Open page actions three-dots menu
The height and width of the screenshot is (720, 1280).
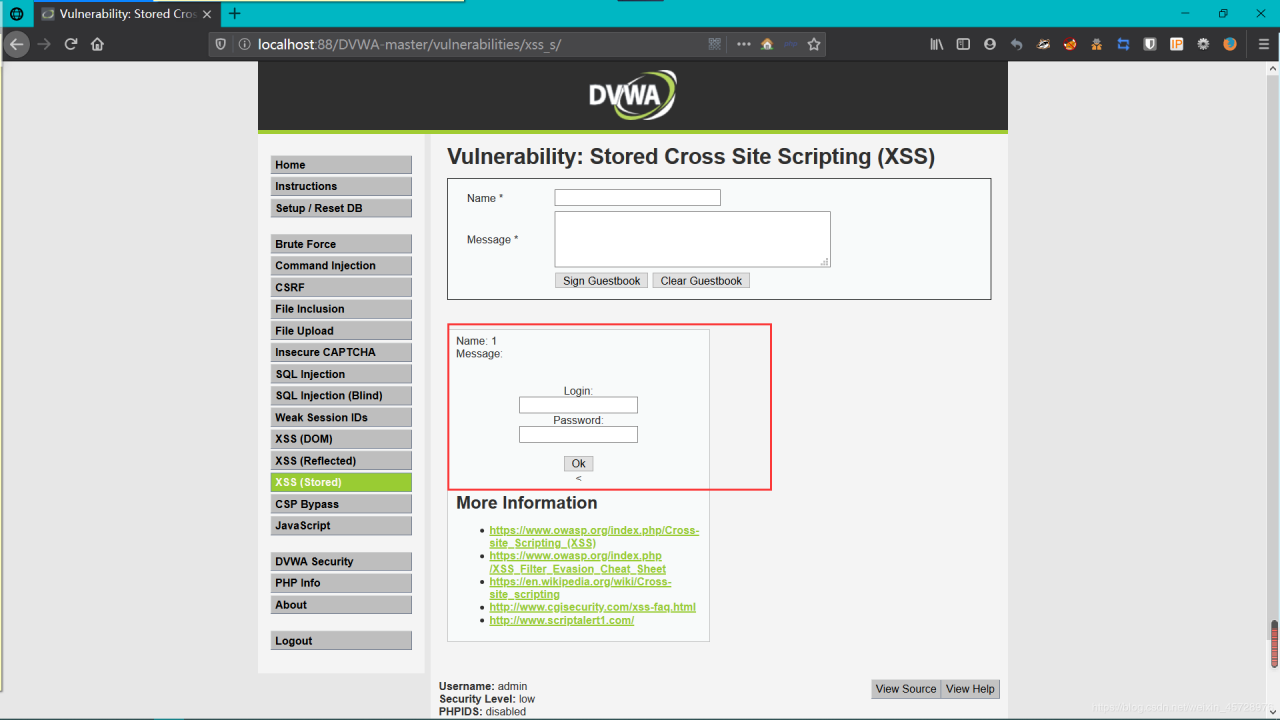click(743, 44)
